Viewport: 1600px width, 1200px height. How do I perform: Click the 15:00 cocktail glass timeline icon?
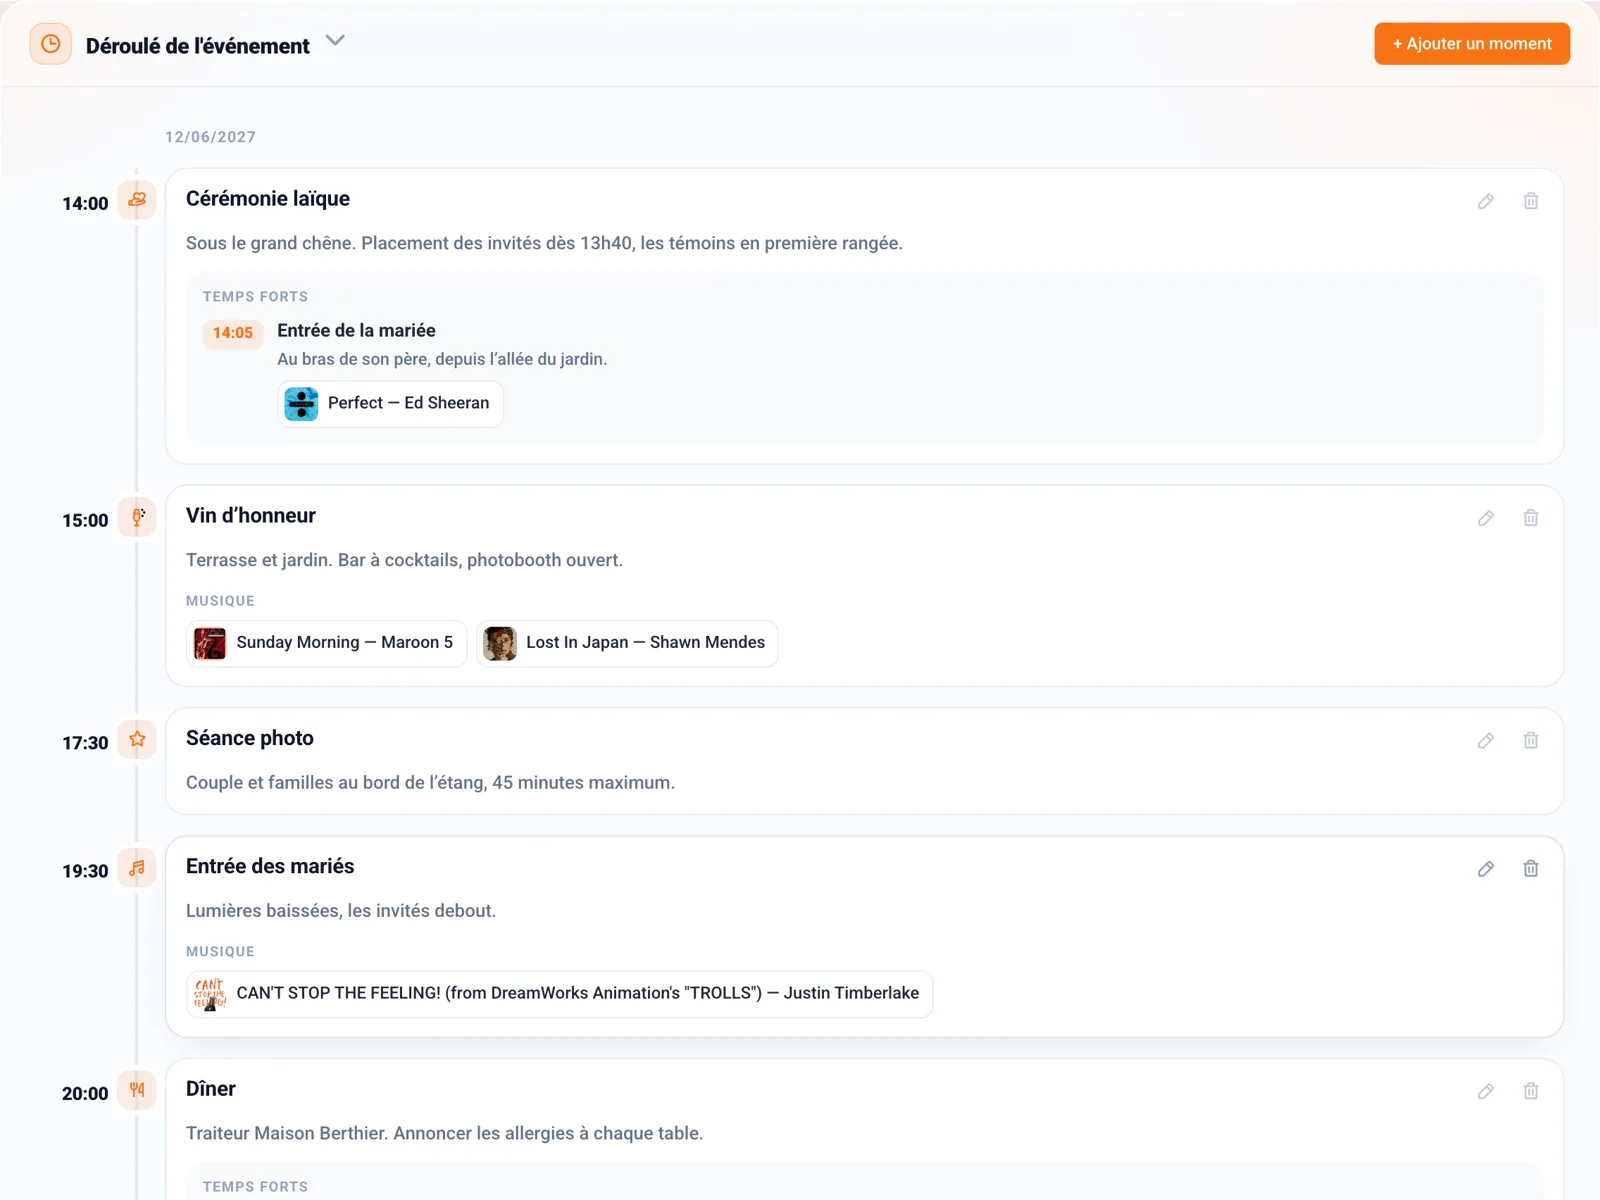(137, 517)
